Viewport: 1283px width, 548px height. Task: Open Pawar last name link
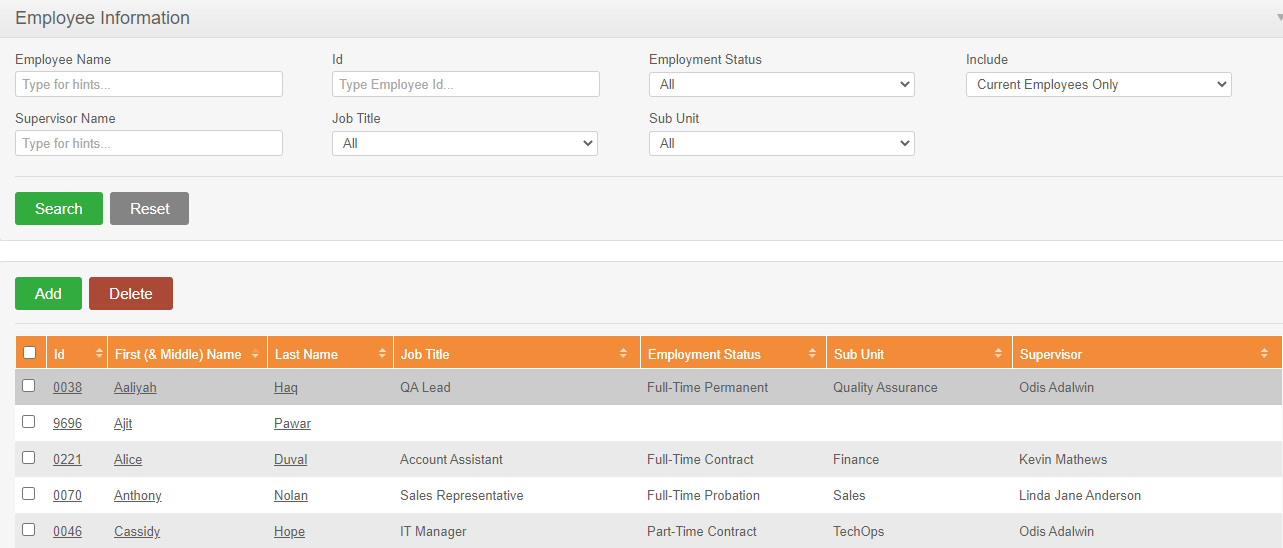point(292,424)
